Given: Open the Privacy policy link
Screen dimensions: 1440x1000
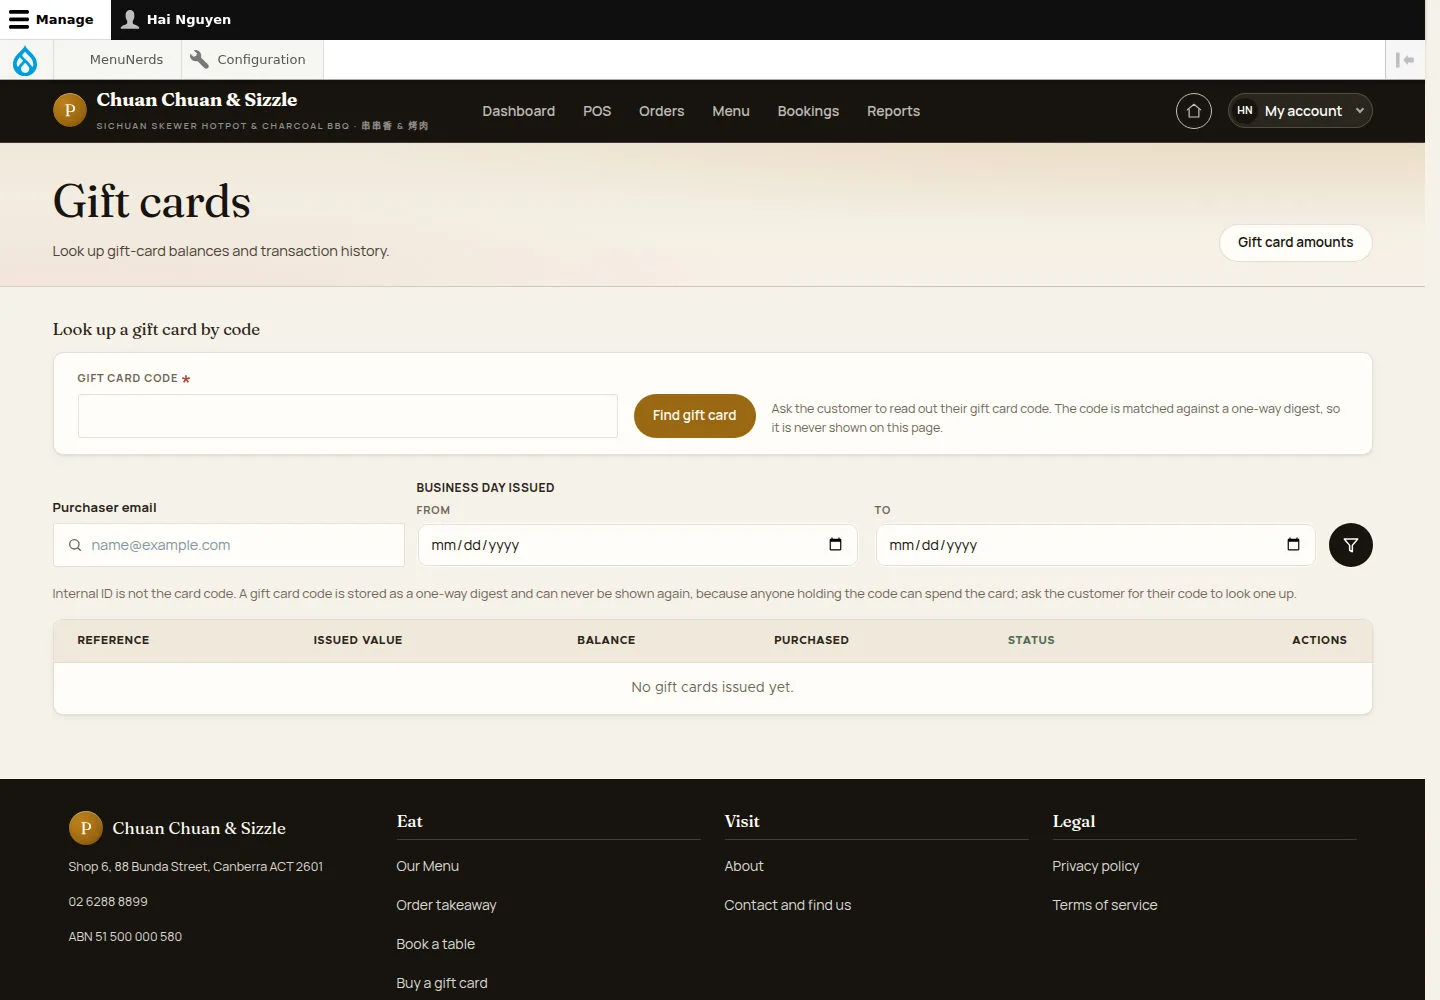Looking at the screenshot, I should pyautogui.click(x=1095, y=866).
